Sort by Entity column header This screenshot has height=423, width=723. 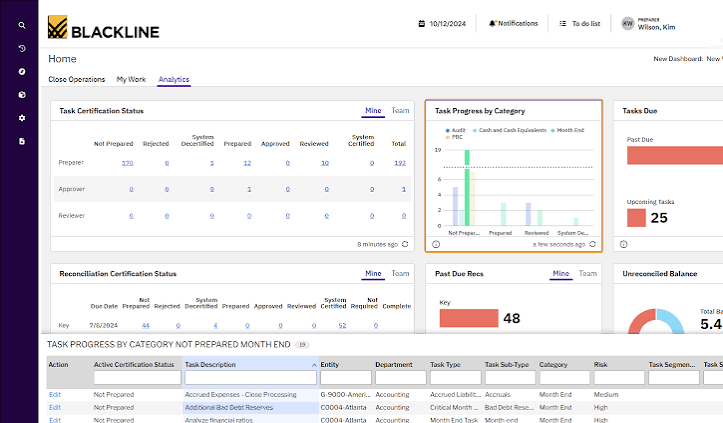pos(329,364)
